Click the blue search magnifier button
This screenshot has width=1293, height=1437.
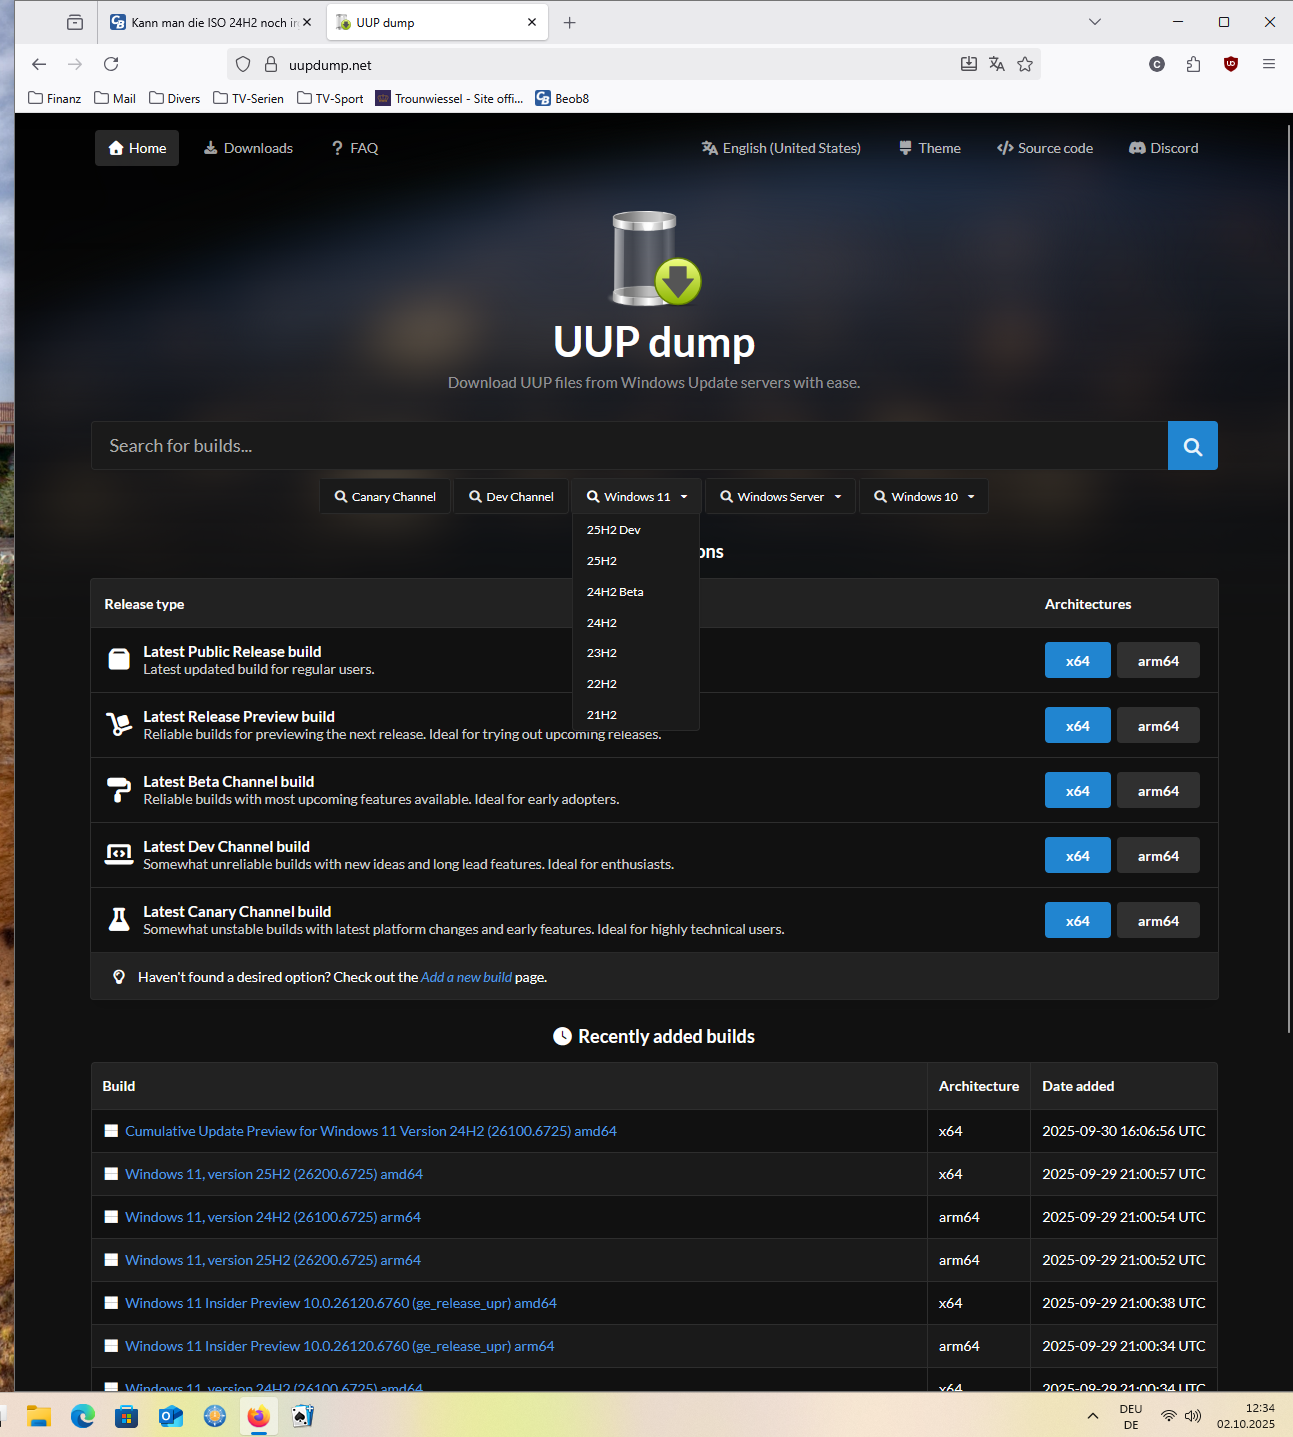click(1192, 446)
